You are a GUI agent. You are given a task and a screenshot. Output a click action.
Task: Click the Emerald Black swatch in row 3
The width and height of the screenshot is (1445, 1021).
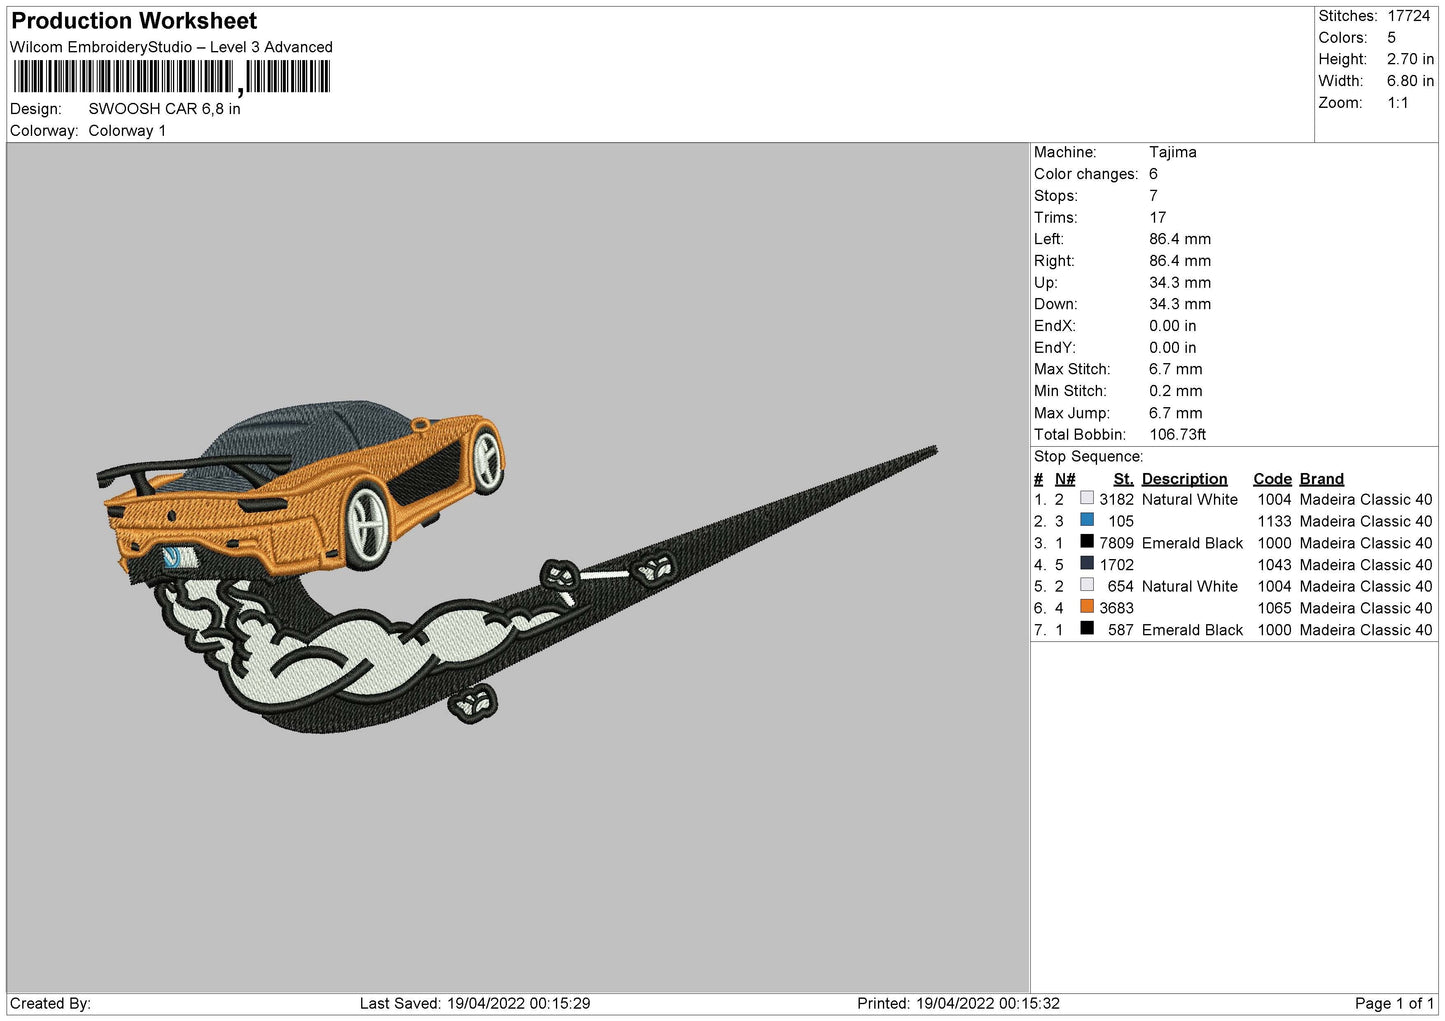[1087, 541]
